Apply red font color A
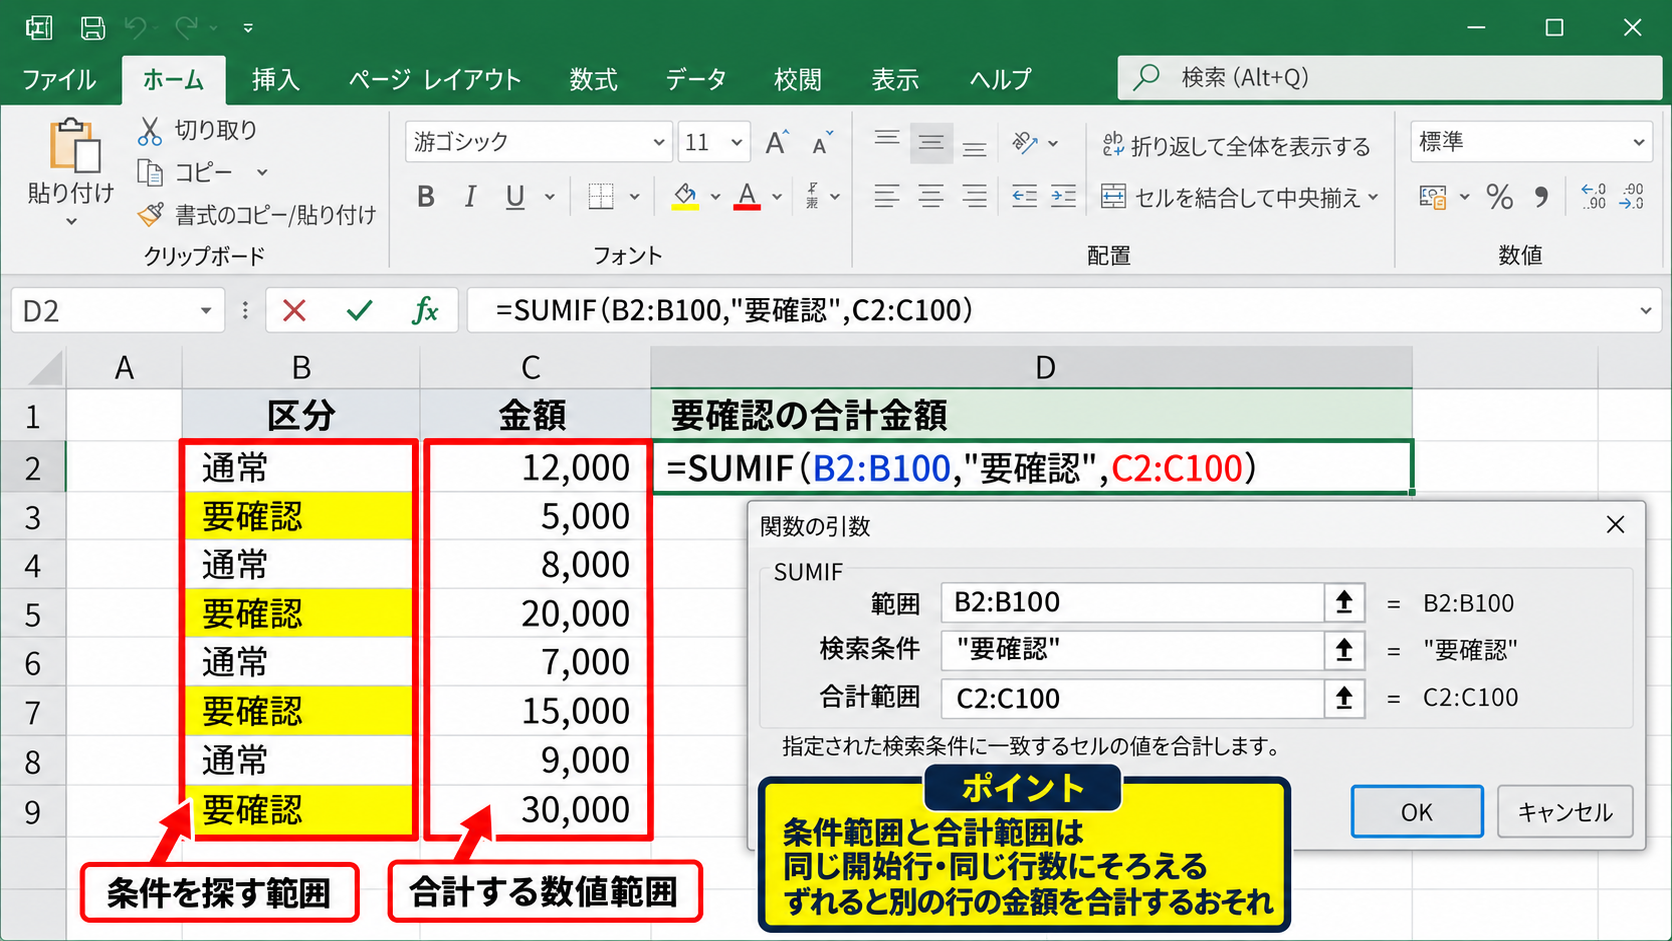1672x941 pixels. (x=747, y=196)
